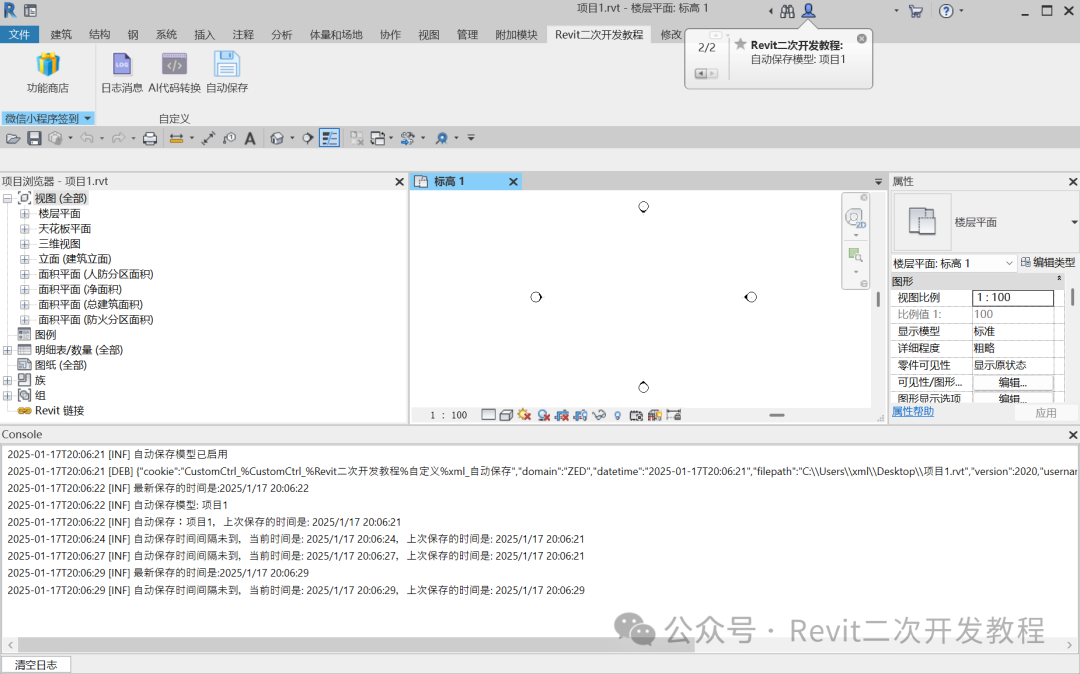Click the 自动保存 ribbon icon
The image size is (1080, 674).
(x=227, y=65)
